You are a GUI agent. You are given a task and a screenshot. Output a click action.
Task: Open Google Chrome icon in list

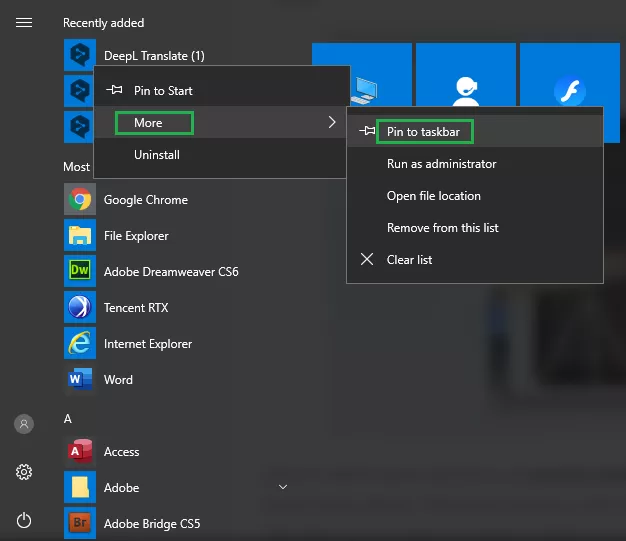point(80,199)
